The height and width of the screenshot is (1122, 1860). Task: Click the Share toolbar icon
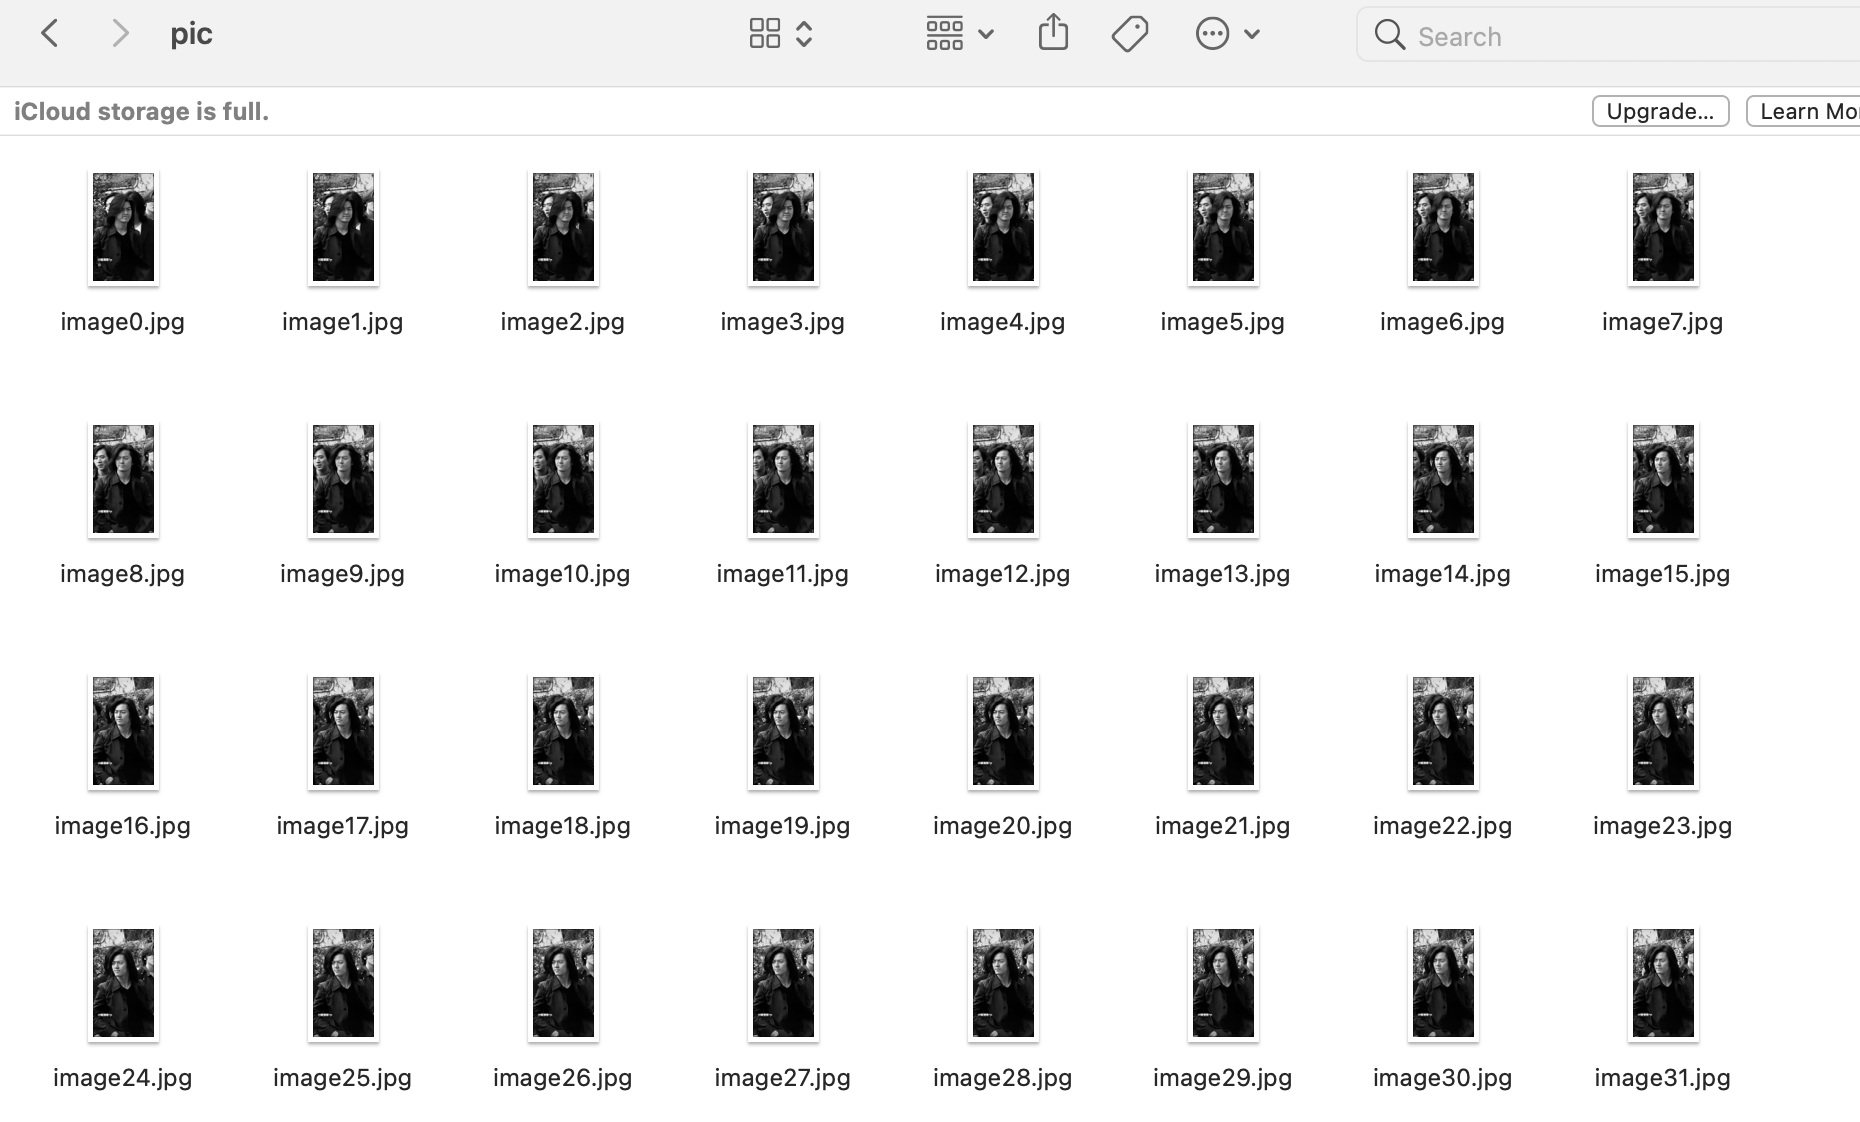pyautogui.click(x=1053, y=33)
